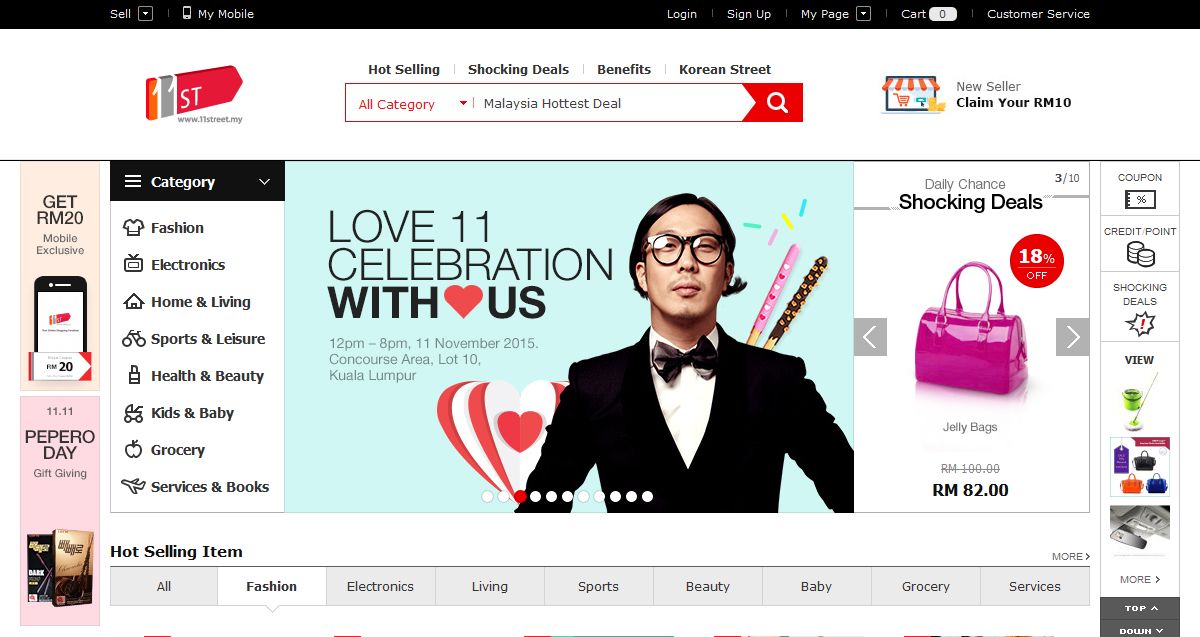Click the Sports & Leisure bicycle icon
Screen dimensions: 1200x637
click(133, 339)
